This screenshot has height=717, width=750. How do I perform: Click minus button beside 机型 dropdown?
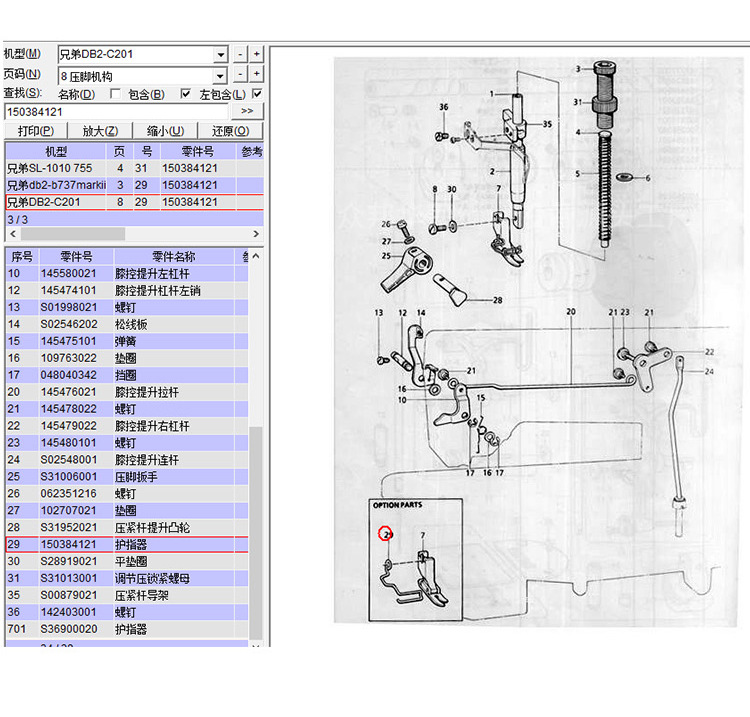pos(240,54)
